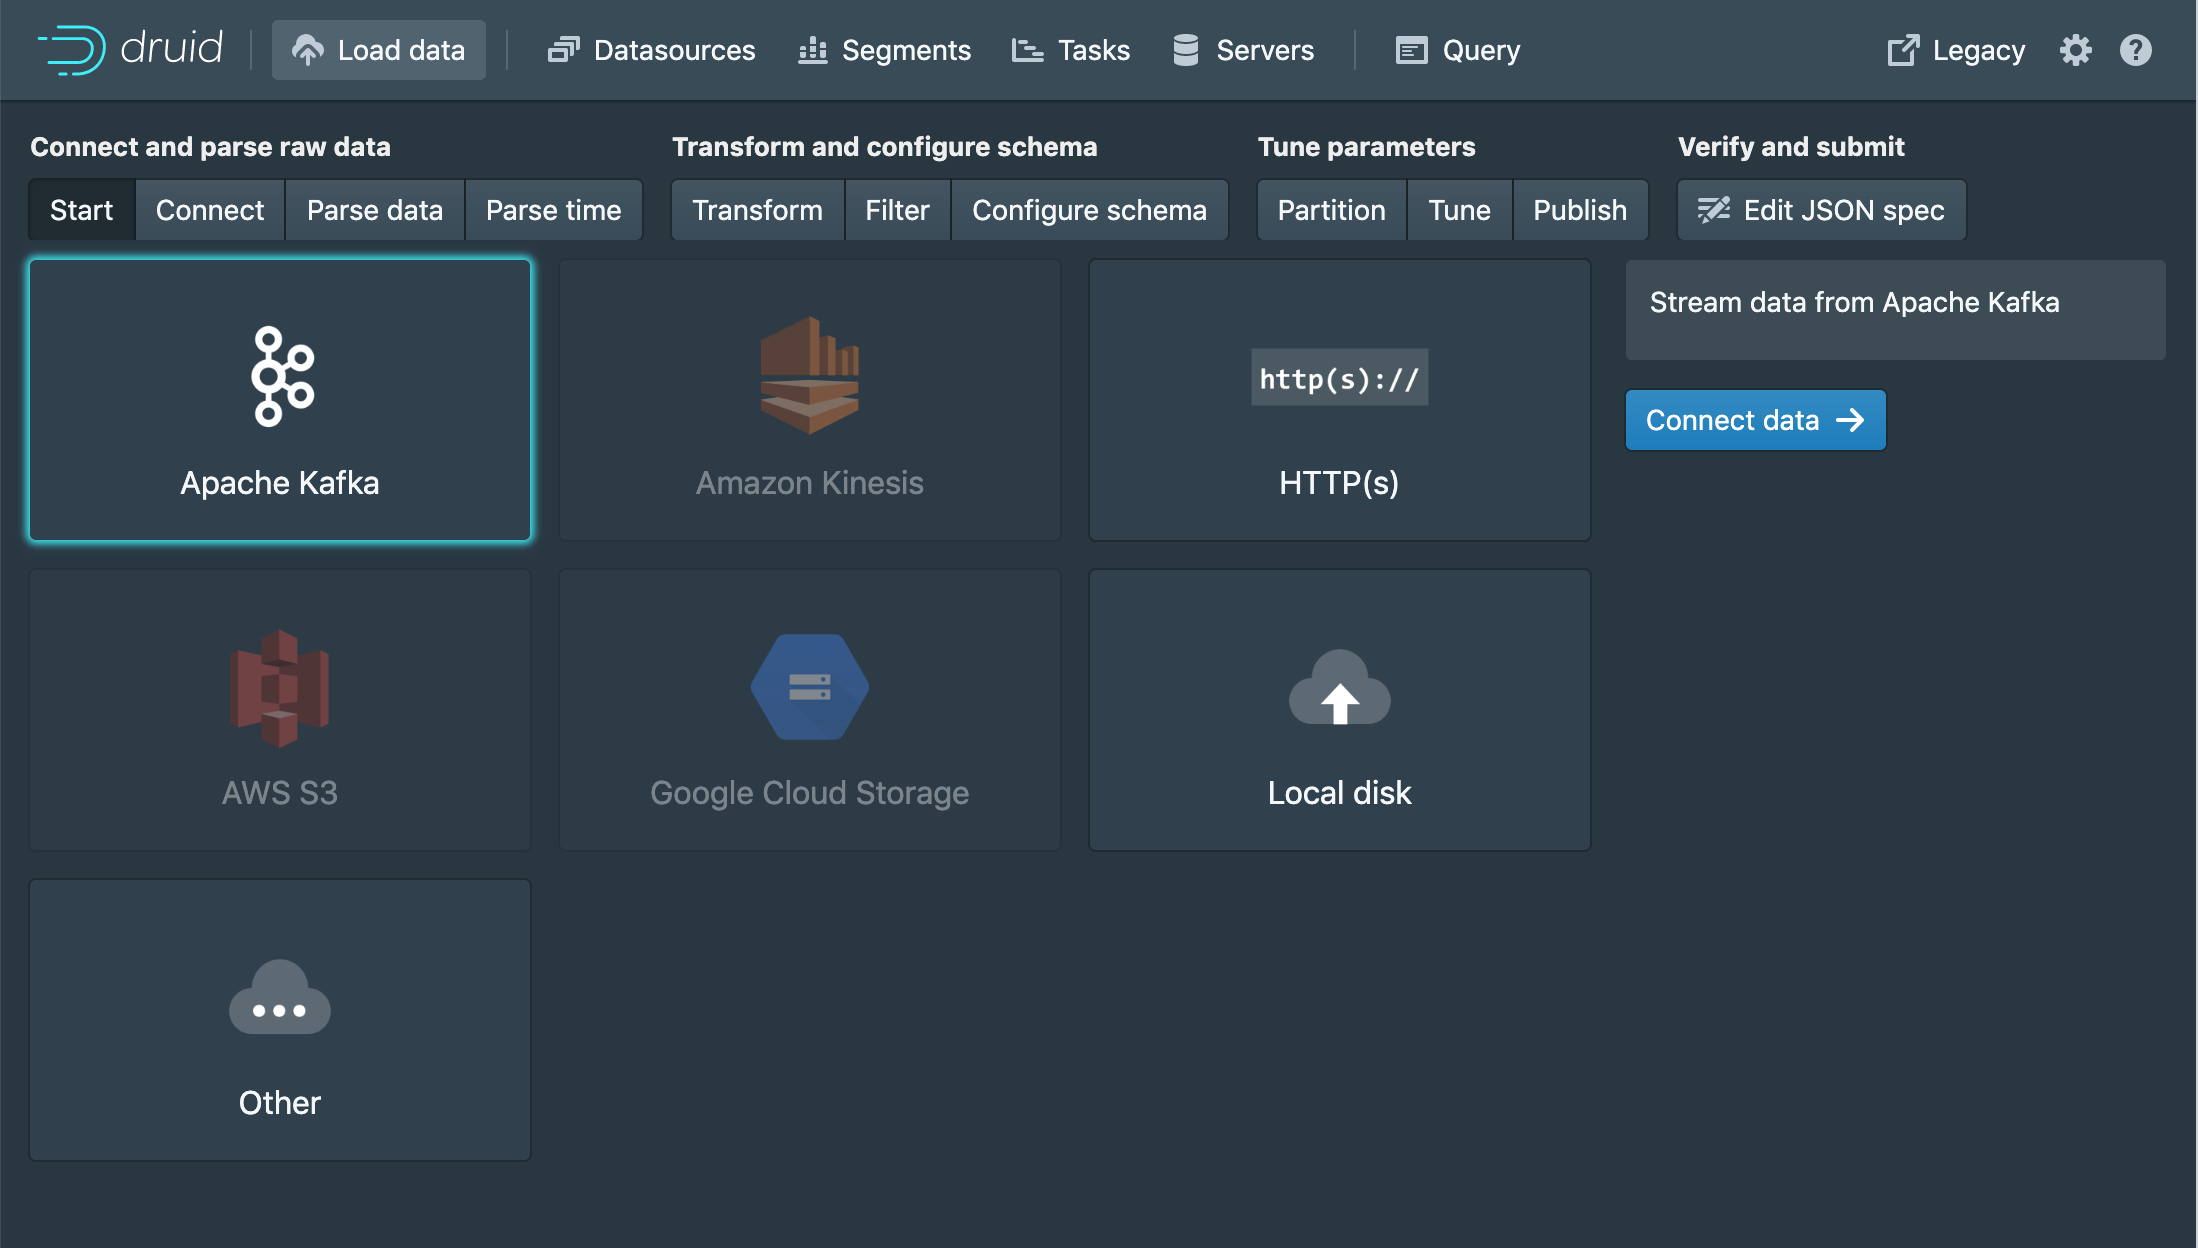This screenshot has height=1248, width=2198.
Task: Go to the Segments view
Action: tap(884, 50)
